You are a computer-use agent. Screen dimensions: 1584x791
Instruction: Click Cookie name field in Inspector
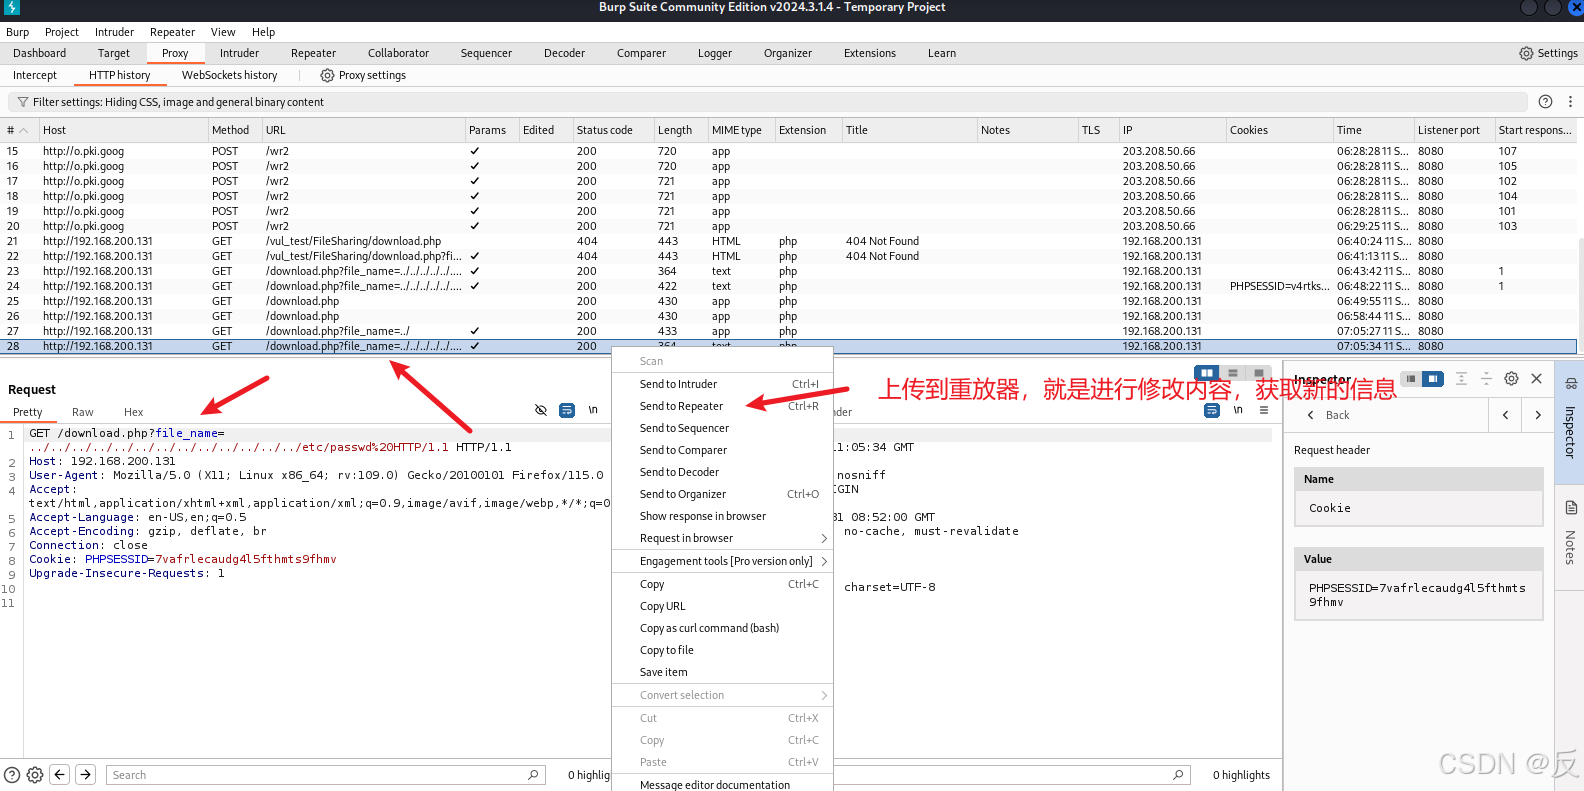click(x=1418, y=508)
